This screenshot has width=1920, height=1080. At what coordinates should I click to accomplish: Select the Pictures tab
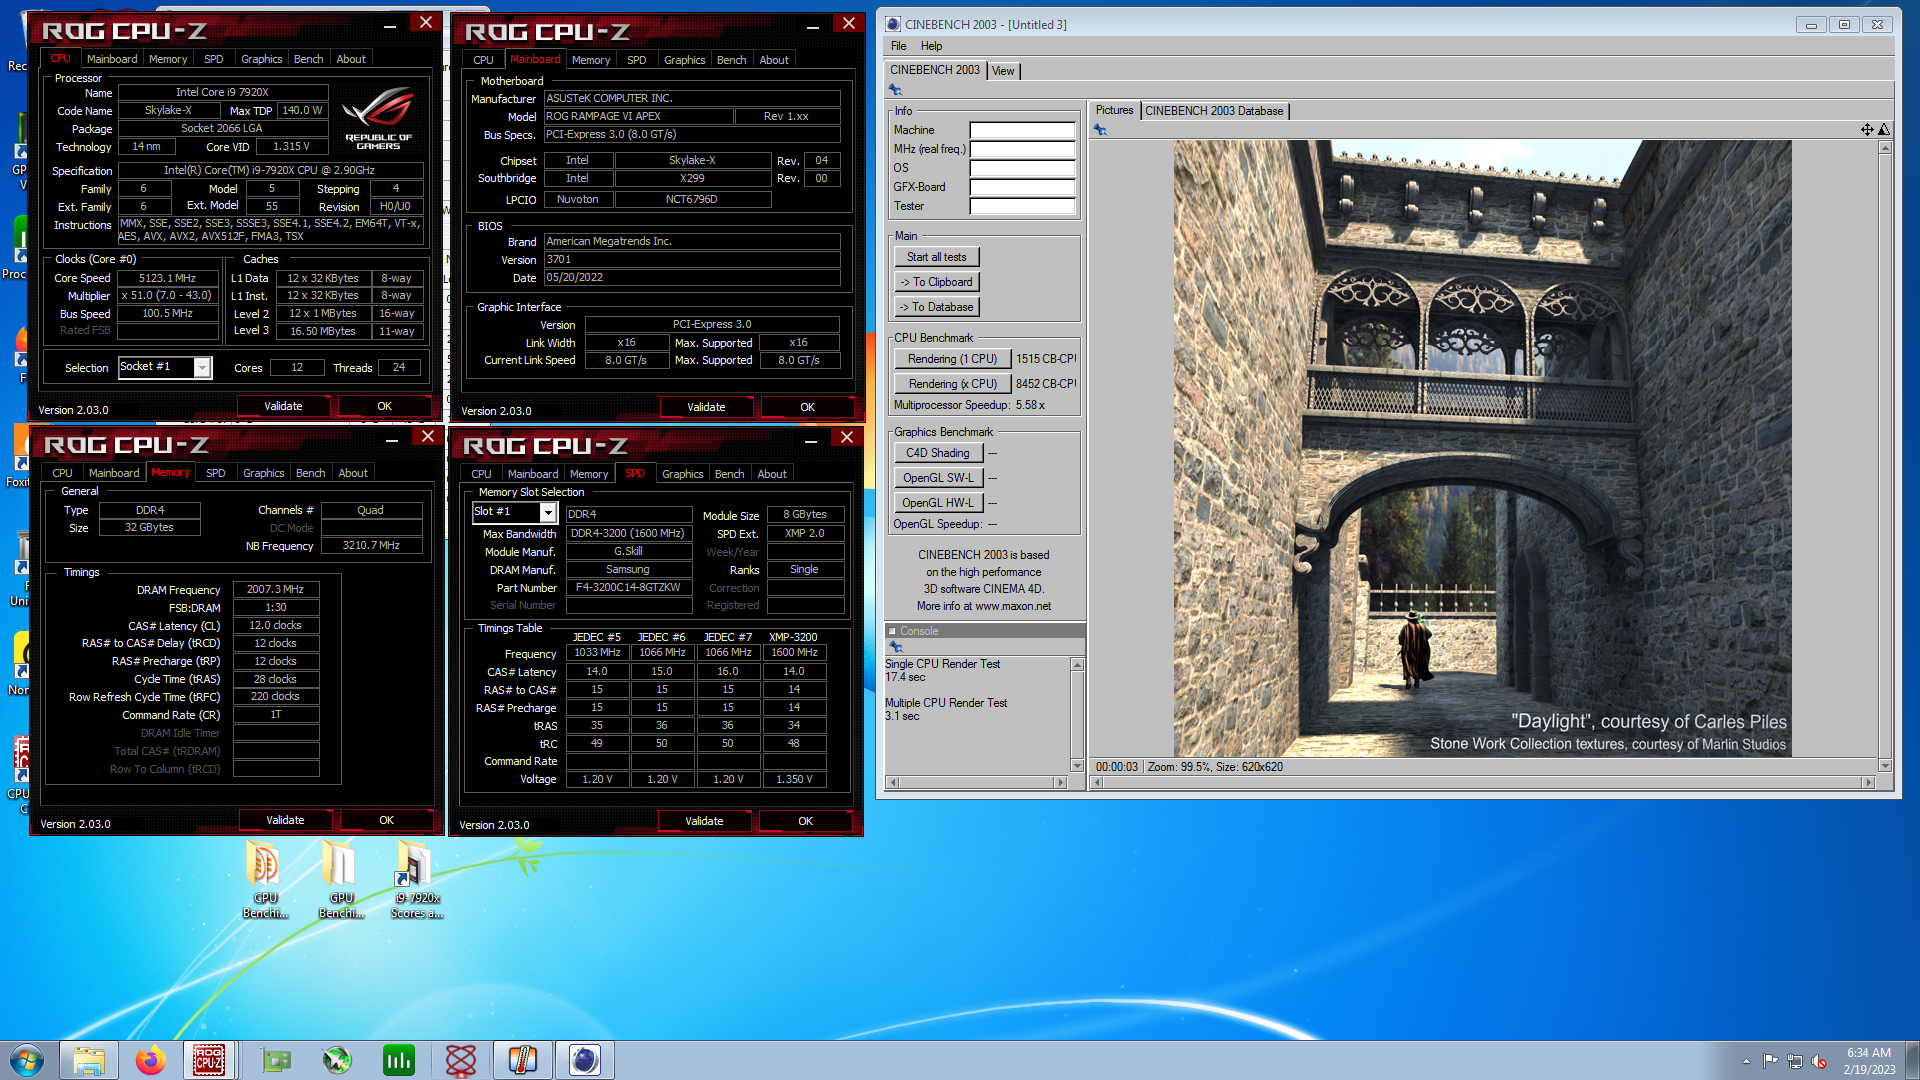point(1114,110)
